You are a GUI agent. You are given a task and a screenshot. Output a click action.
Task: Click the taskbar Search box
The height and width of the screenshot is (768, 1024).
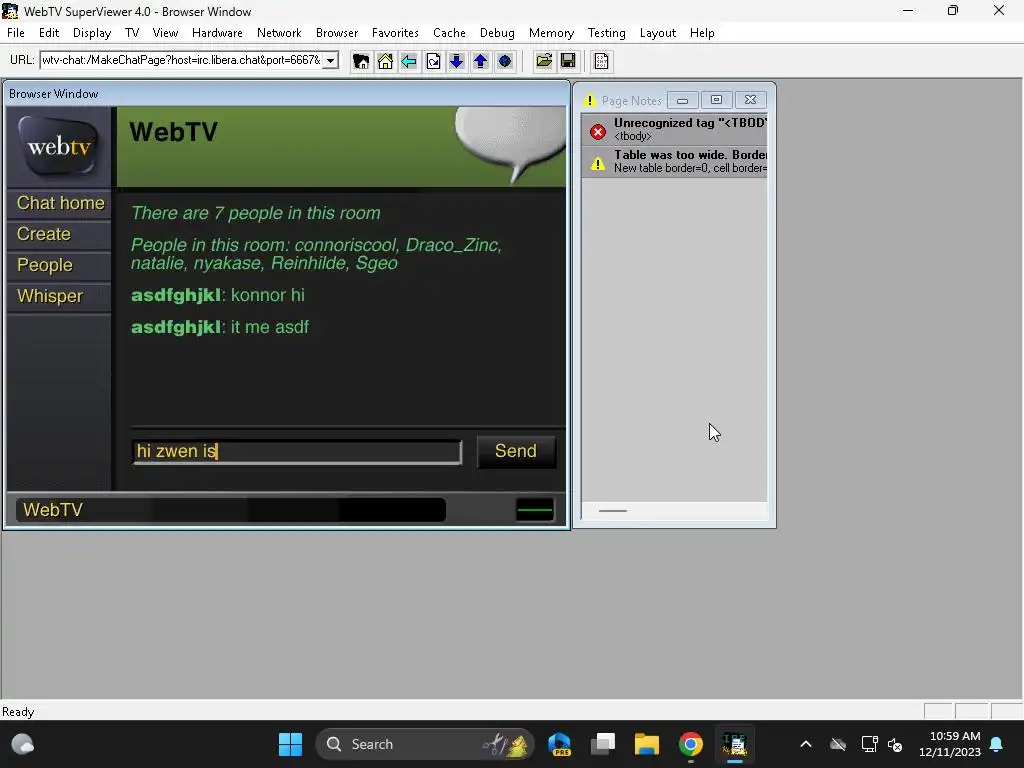425,744
